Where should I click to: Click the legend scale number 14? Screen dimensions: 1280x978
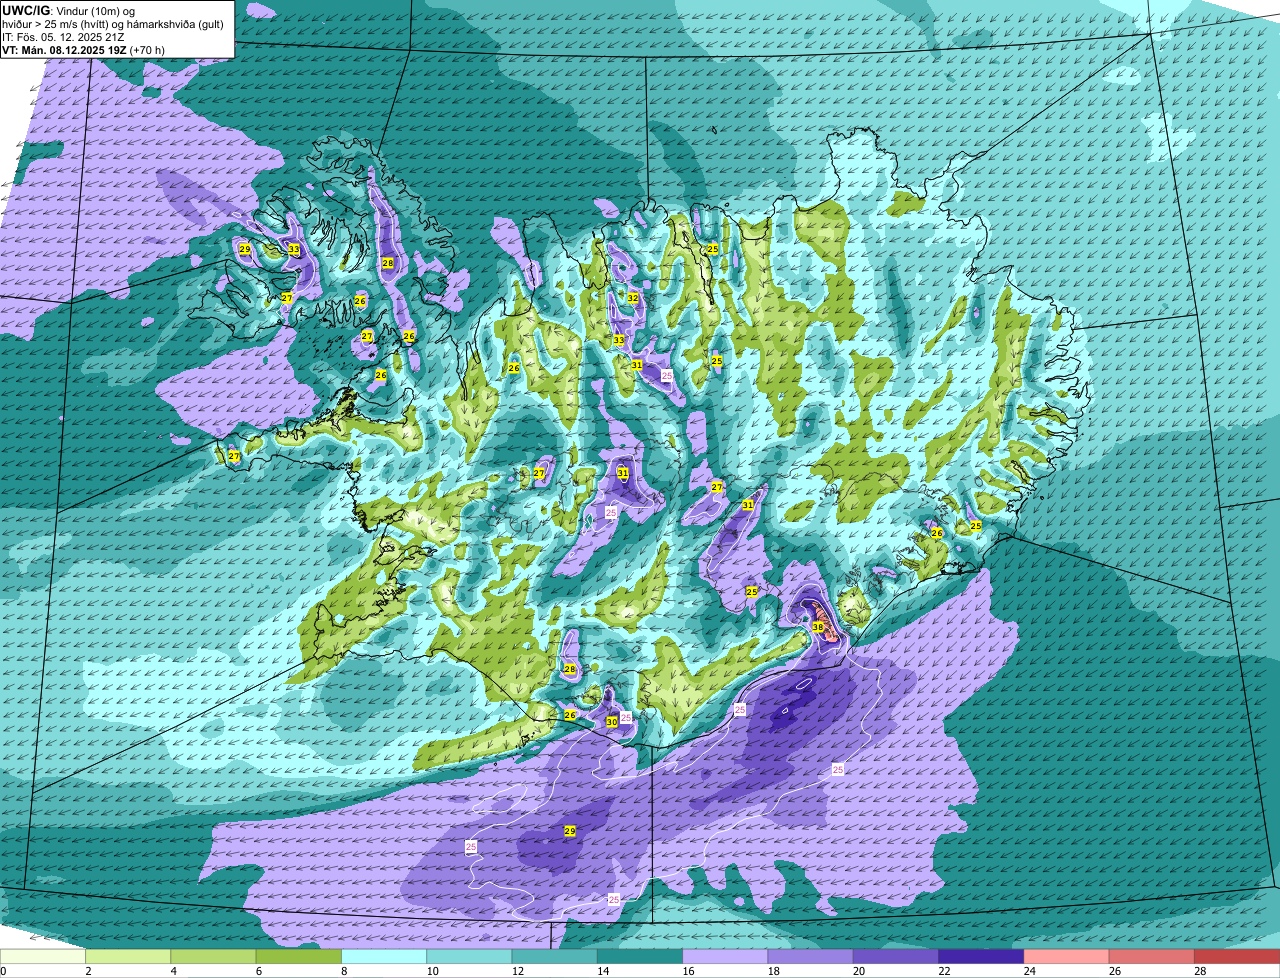coord(603,971)
